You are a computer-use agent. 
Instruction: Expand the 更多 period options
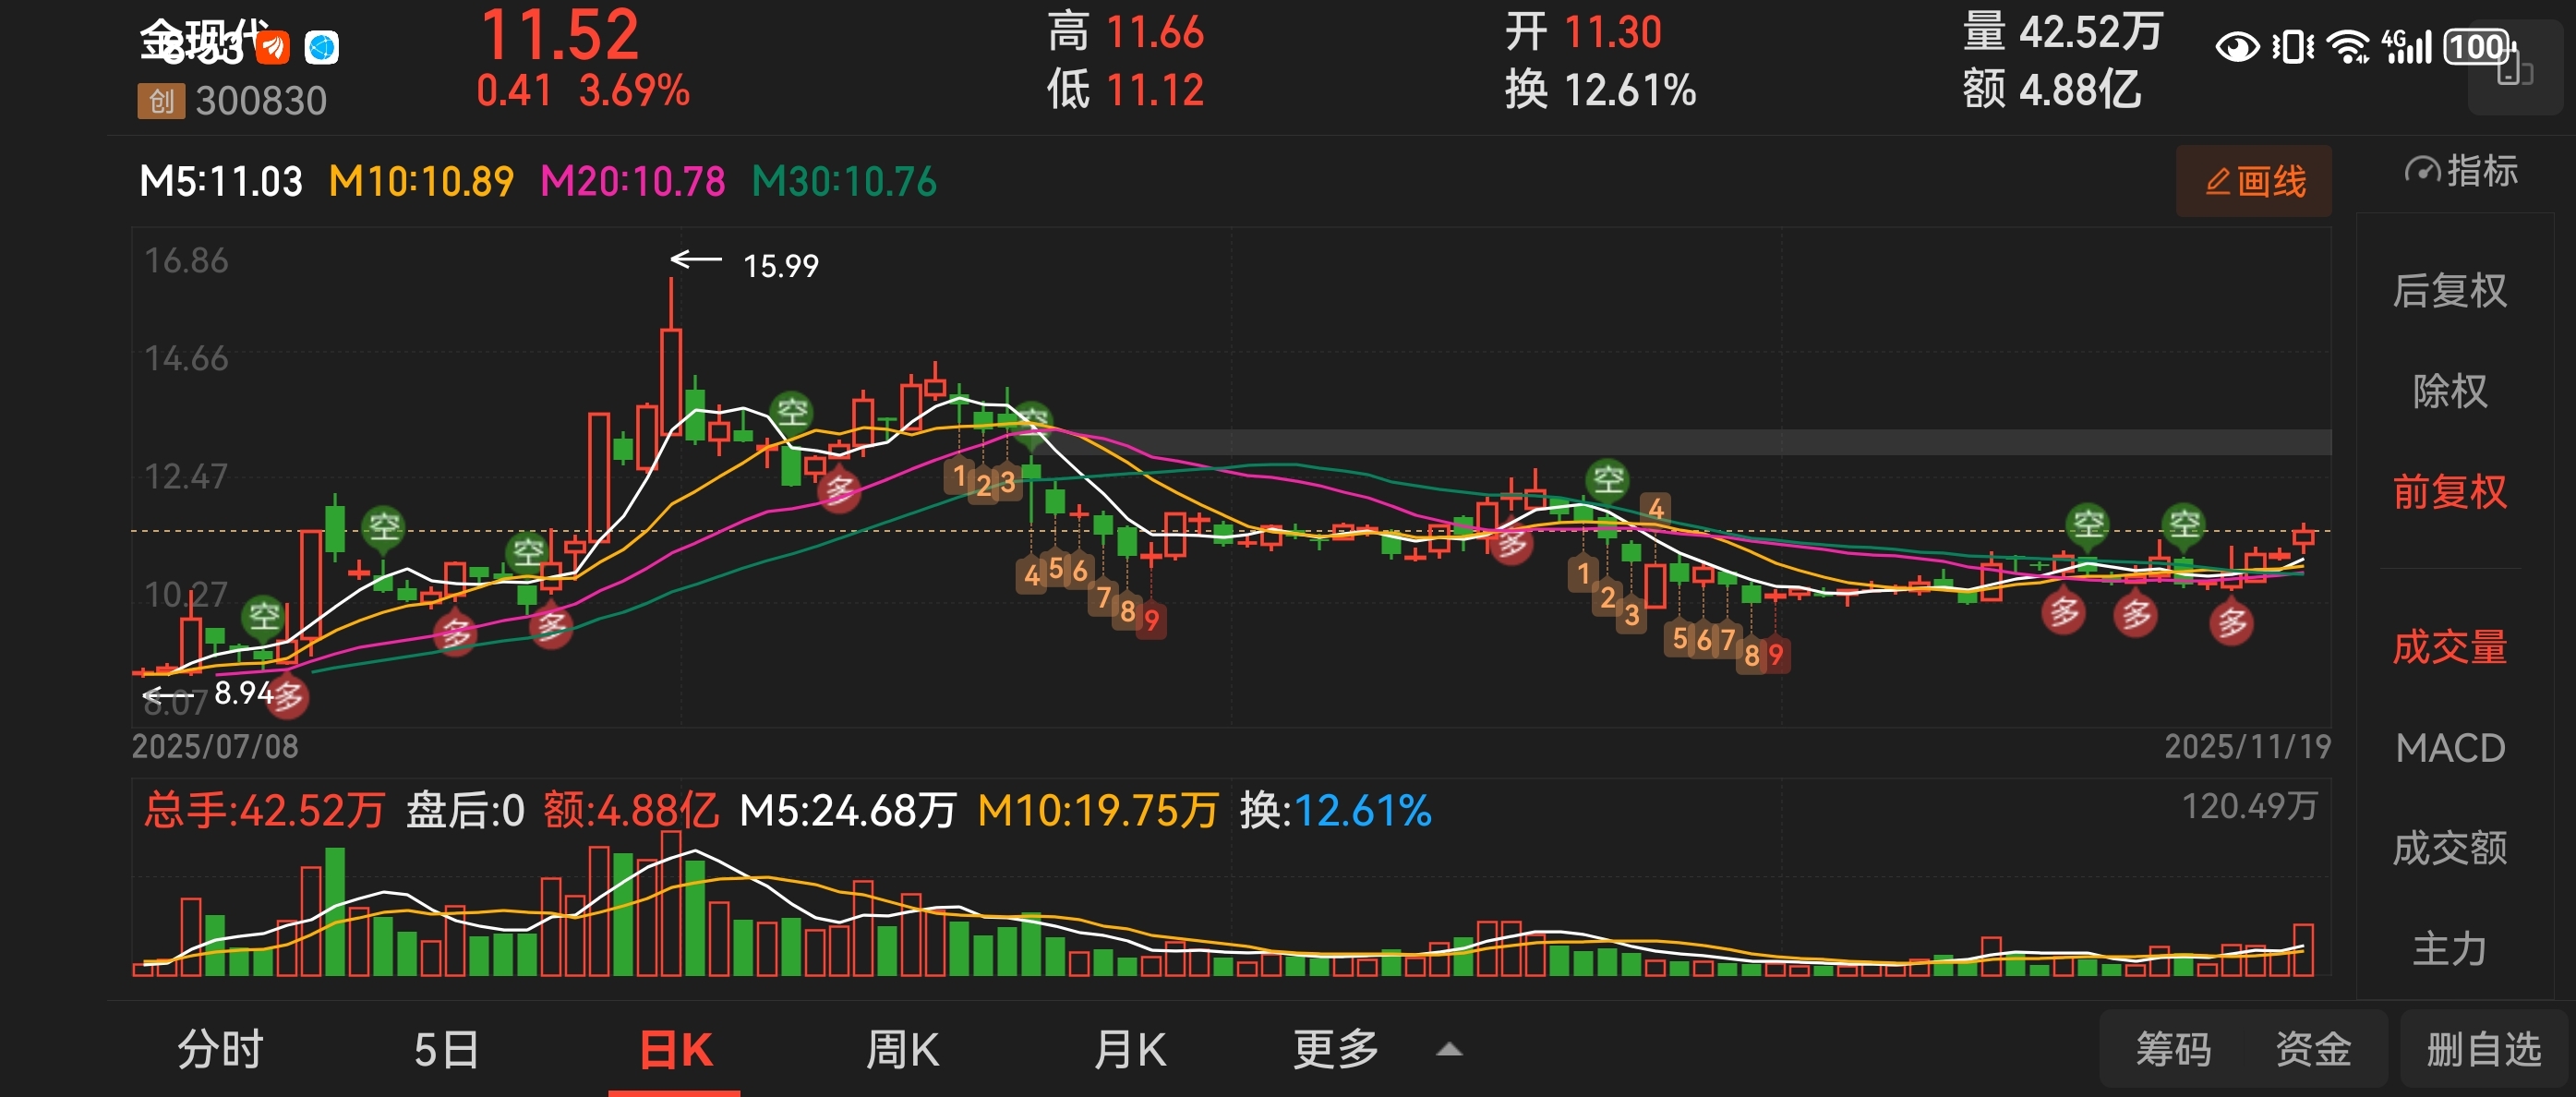point(1335,1050)
